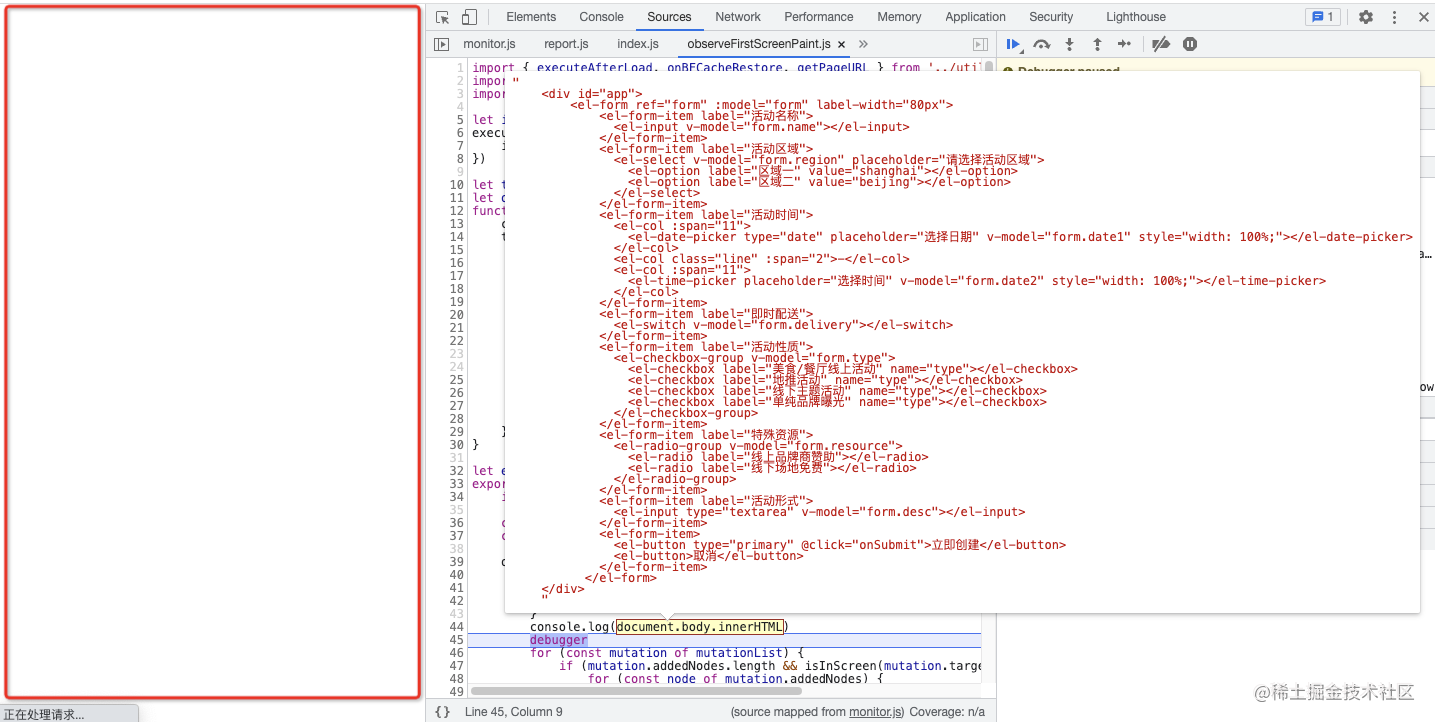Show the file navigator pane
Viewport: 1435px width, 722px height.
[x=441, y=44]
